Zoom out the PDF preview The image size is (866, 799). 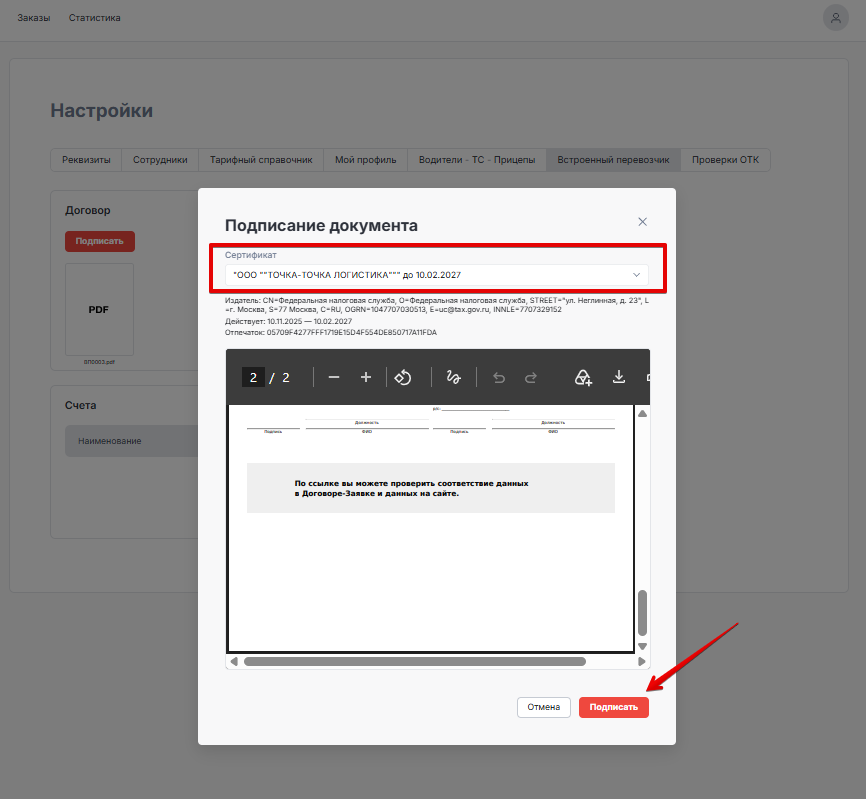pyautogui.click(x=334, y=377)
